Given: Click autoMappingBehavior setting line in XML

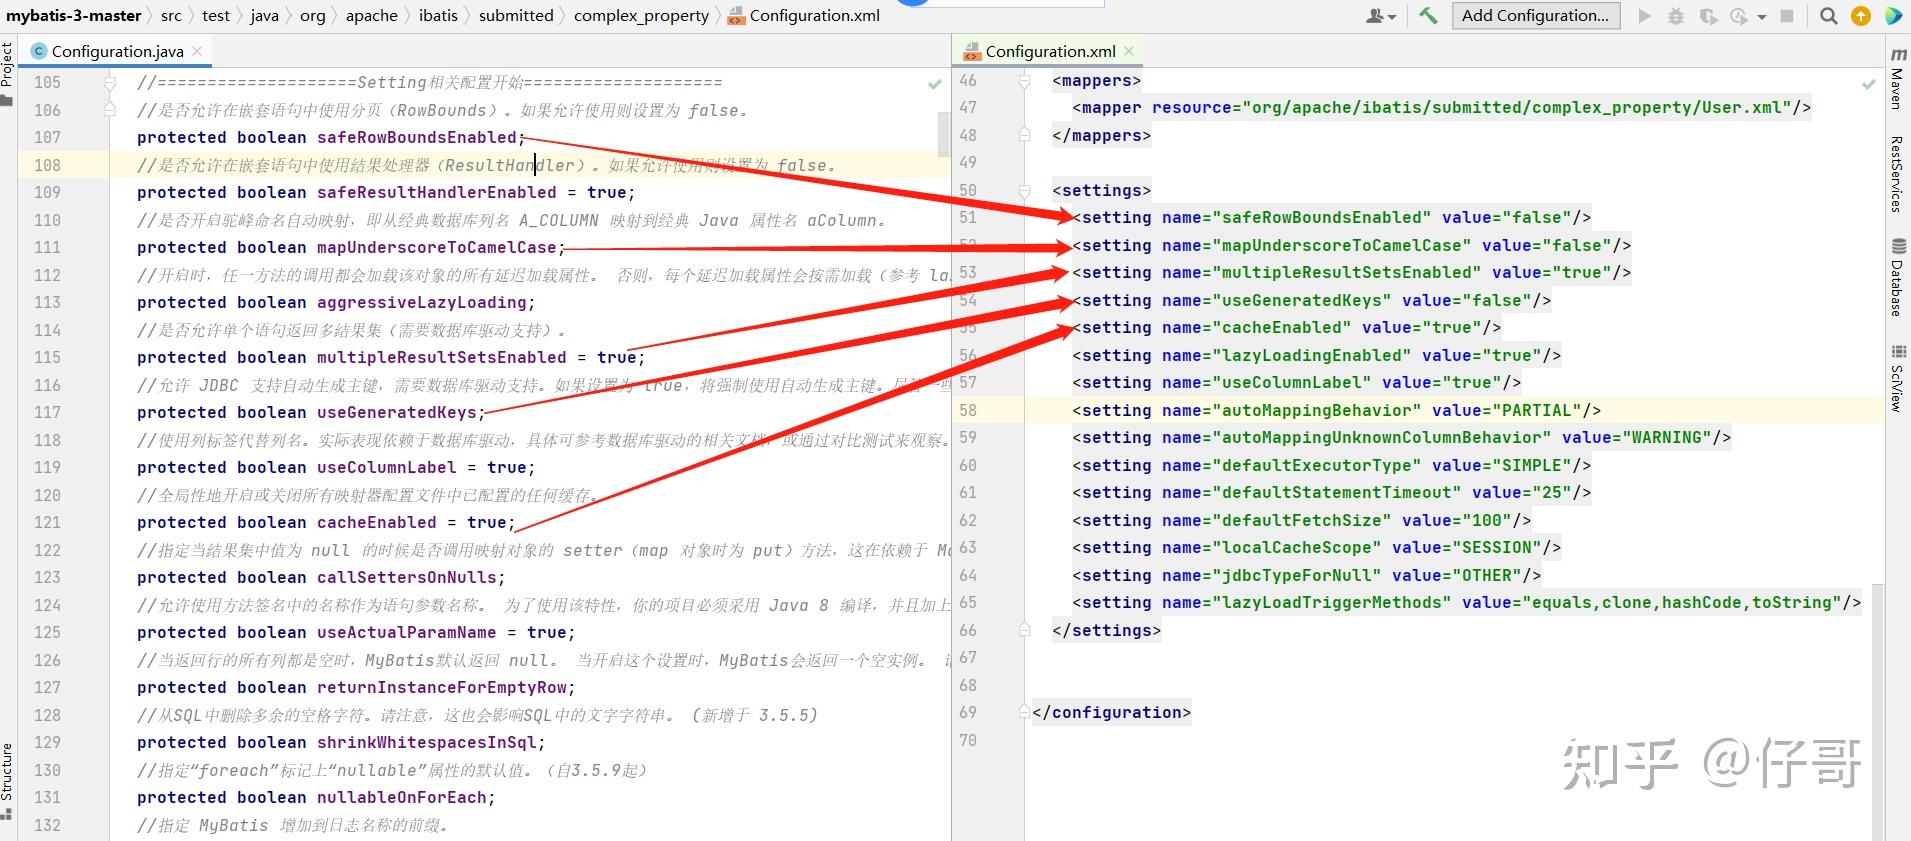Looking at the screenshot, I should pyautogui.click(x=1336, y=410).
